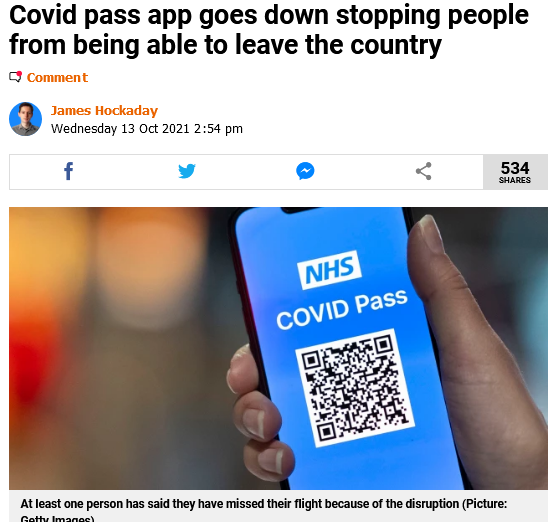Tweet the article via Twitter icon
This screenshot has width=557, height=522.
(x=187, y=171)
